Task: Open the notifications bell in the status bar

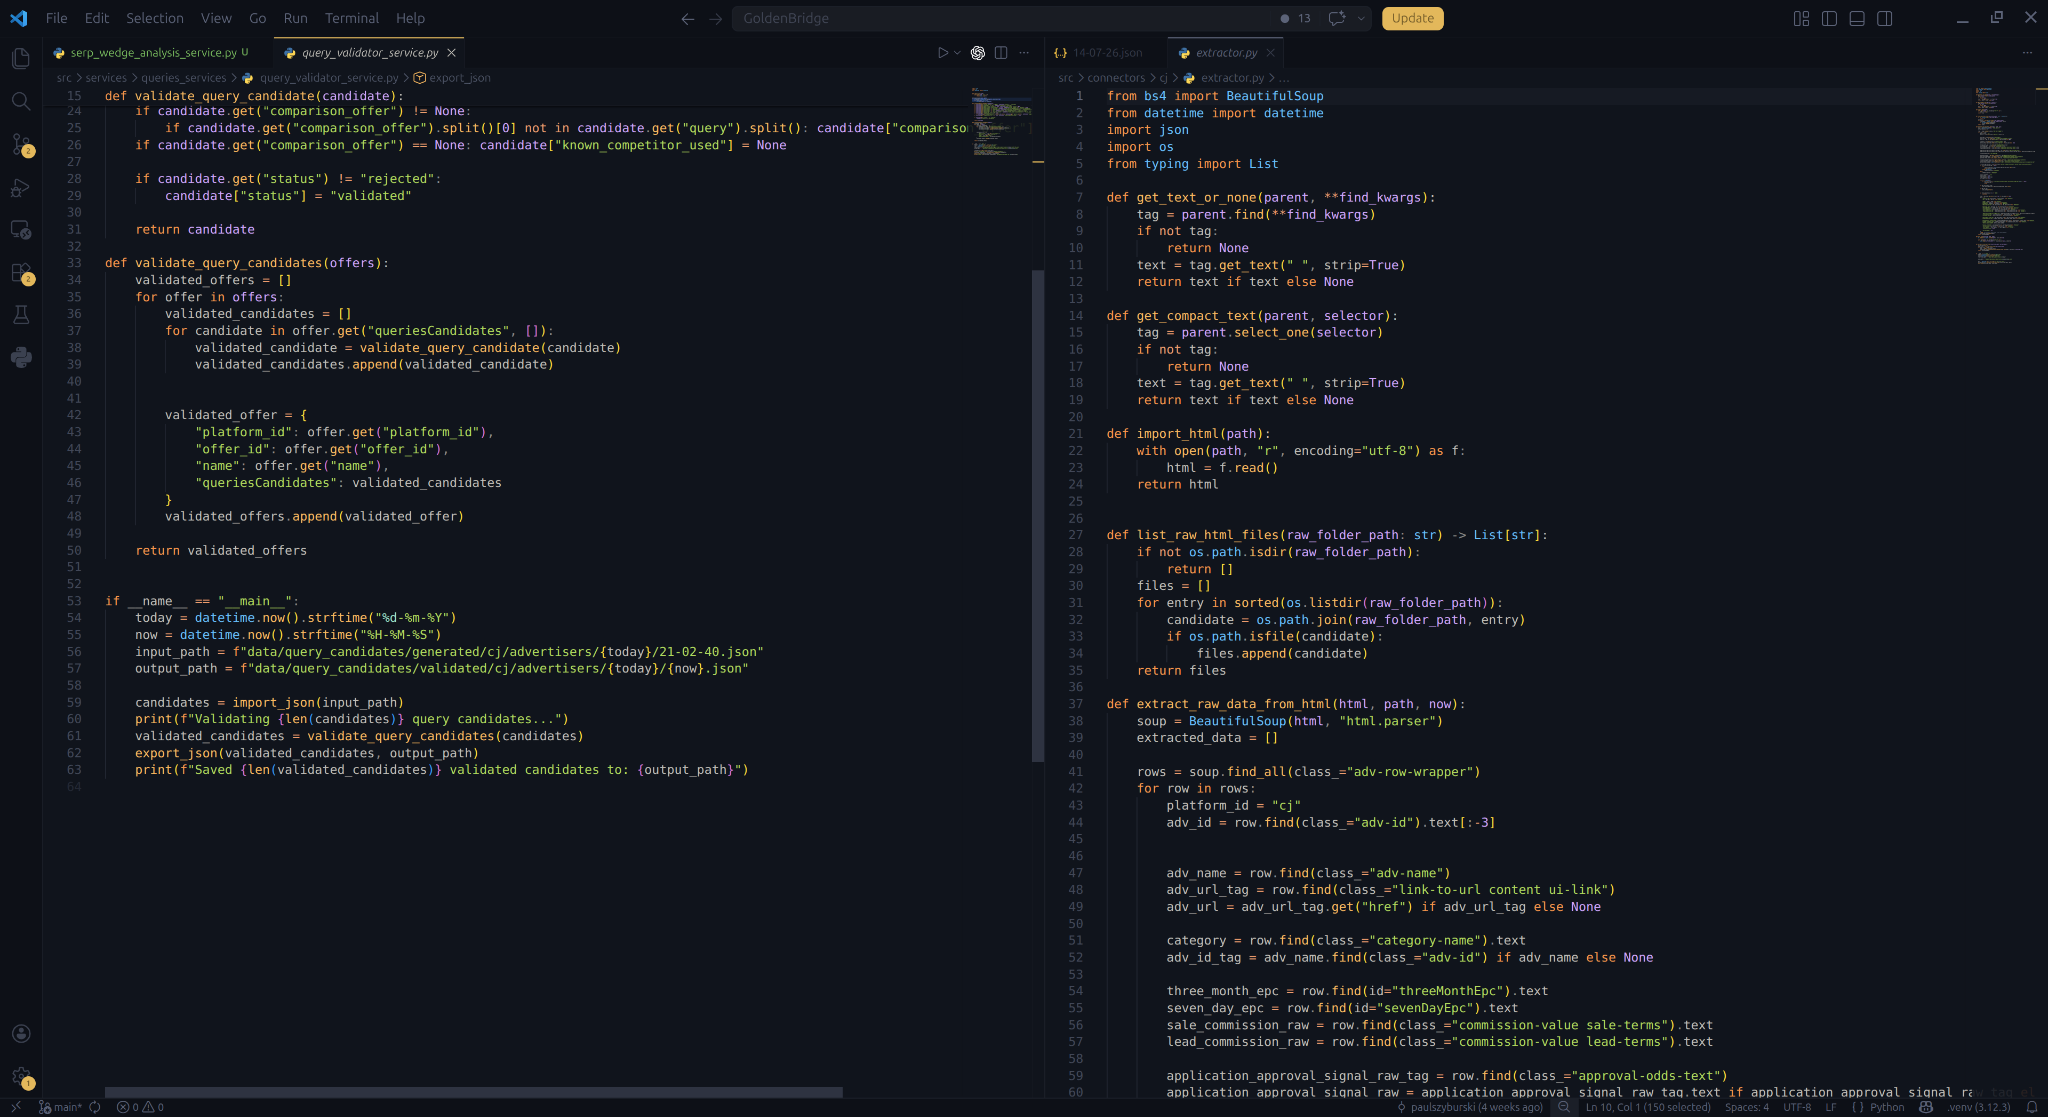Action: click(2032, 1107)
